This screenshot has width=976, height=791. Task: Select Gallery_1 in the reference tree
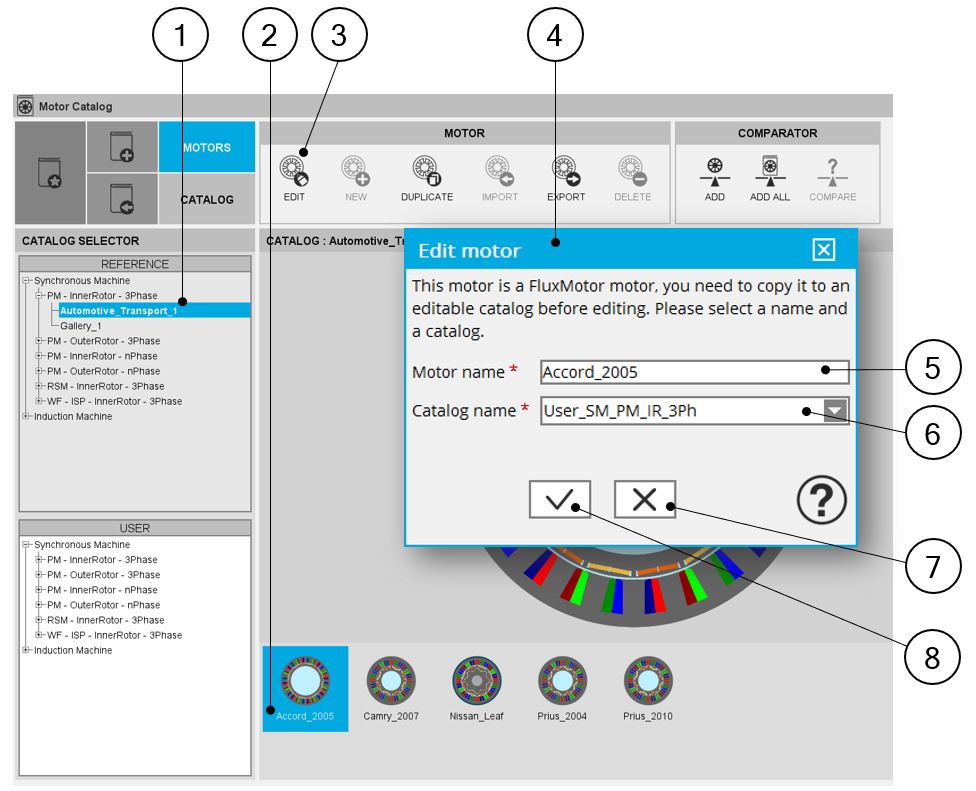coord(81,326)
